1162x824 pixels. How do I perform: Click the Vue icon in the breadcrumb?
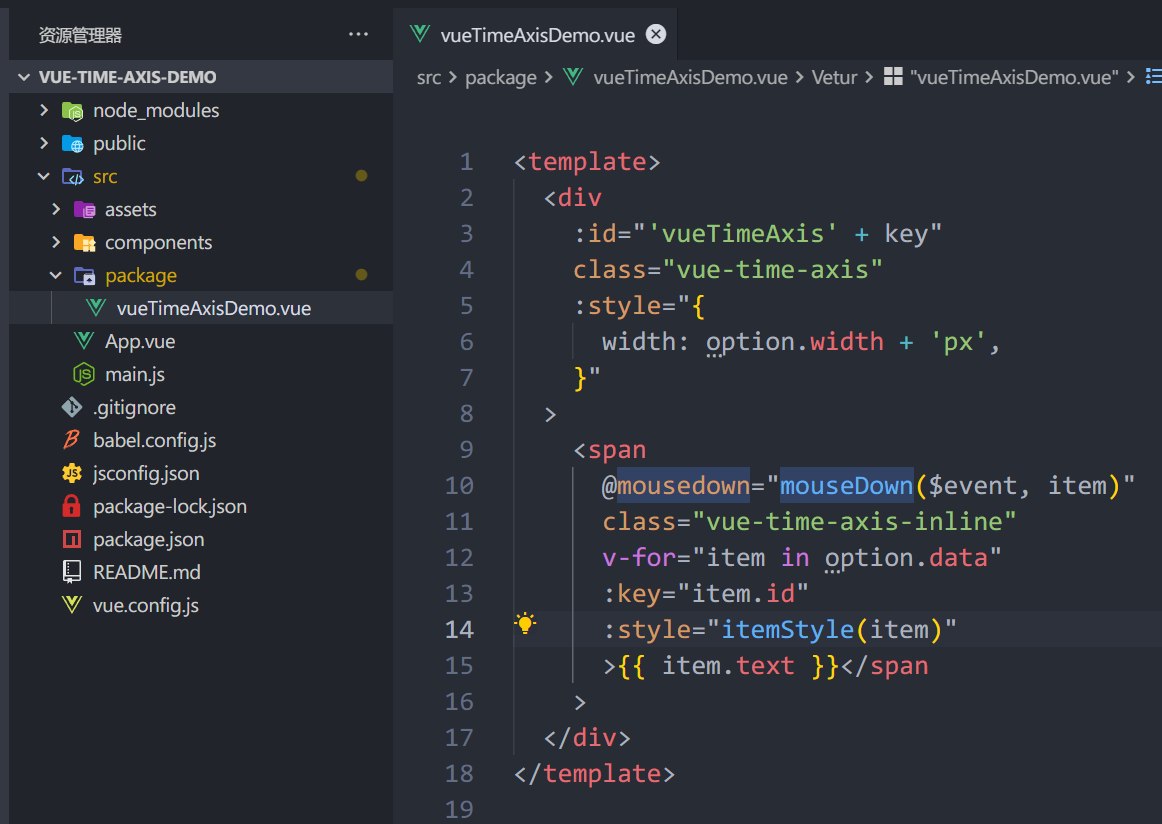(x=573, y=76)
